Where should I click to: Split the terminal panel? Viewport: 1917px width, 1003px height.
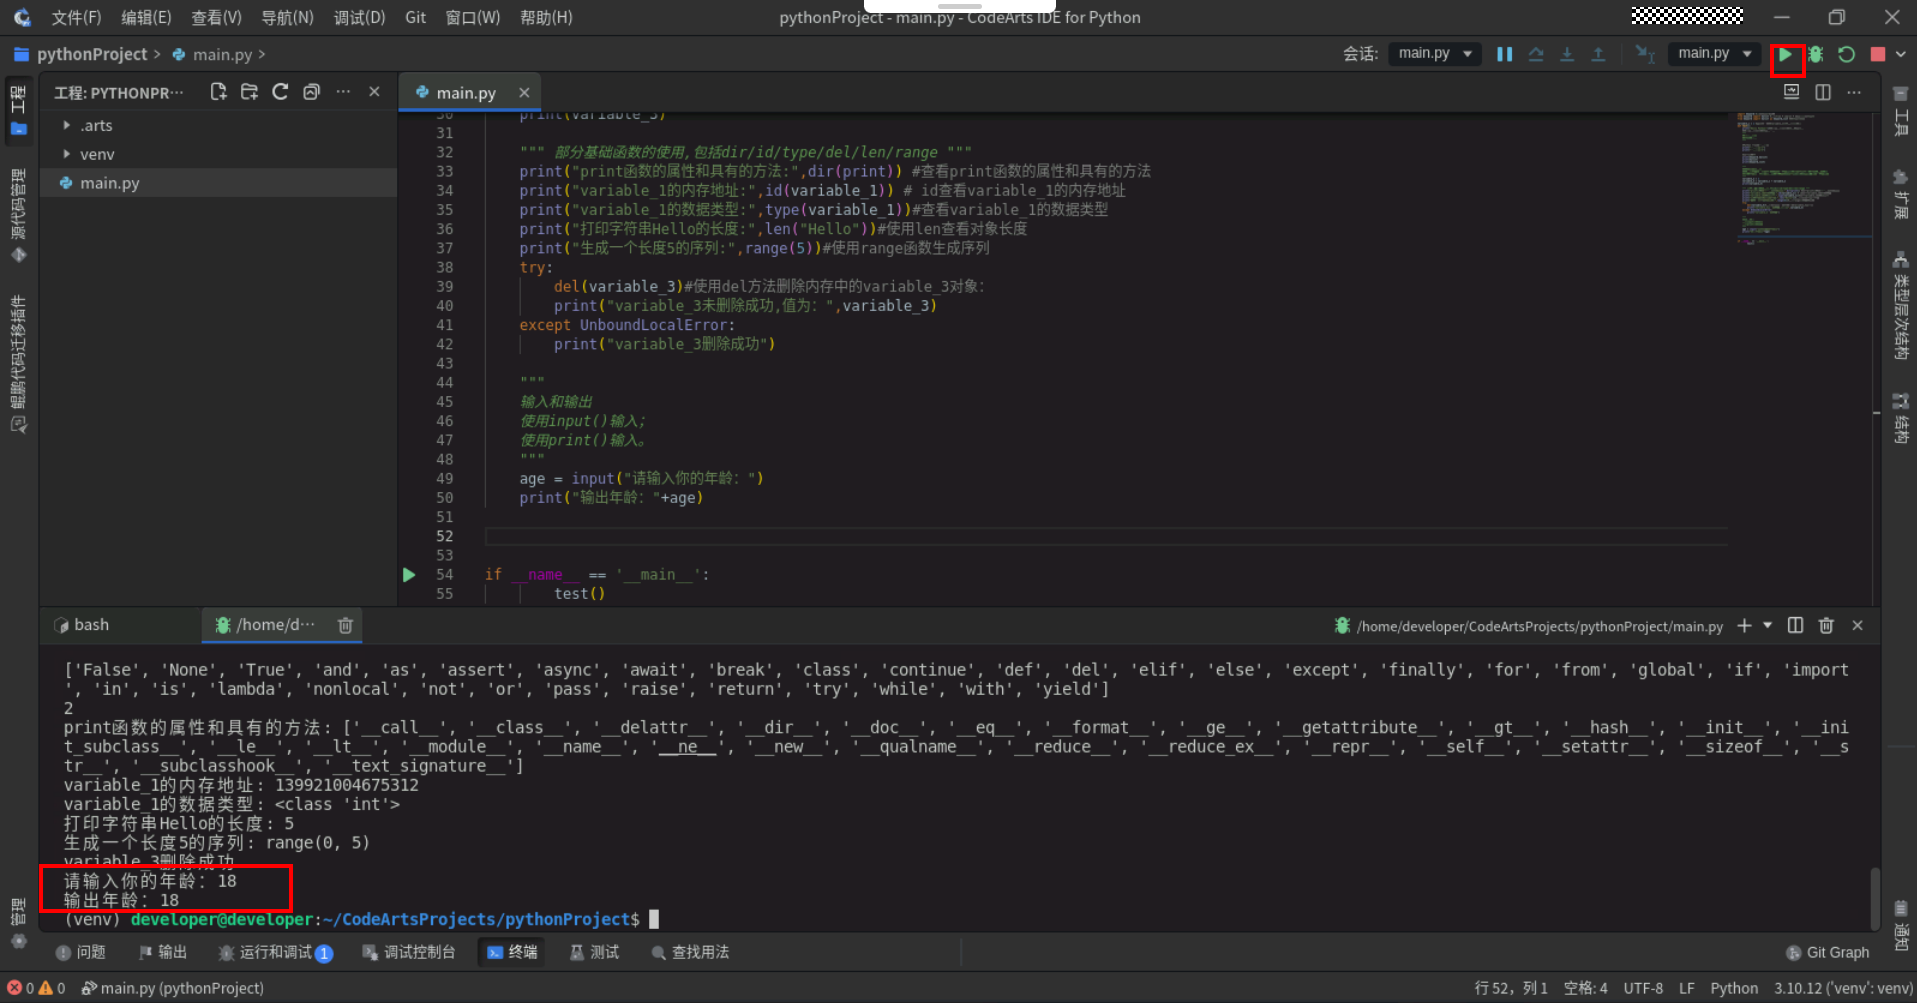point(1795,625)
